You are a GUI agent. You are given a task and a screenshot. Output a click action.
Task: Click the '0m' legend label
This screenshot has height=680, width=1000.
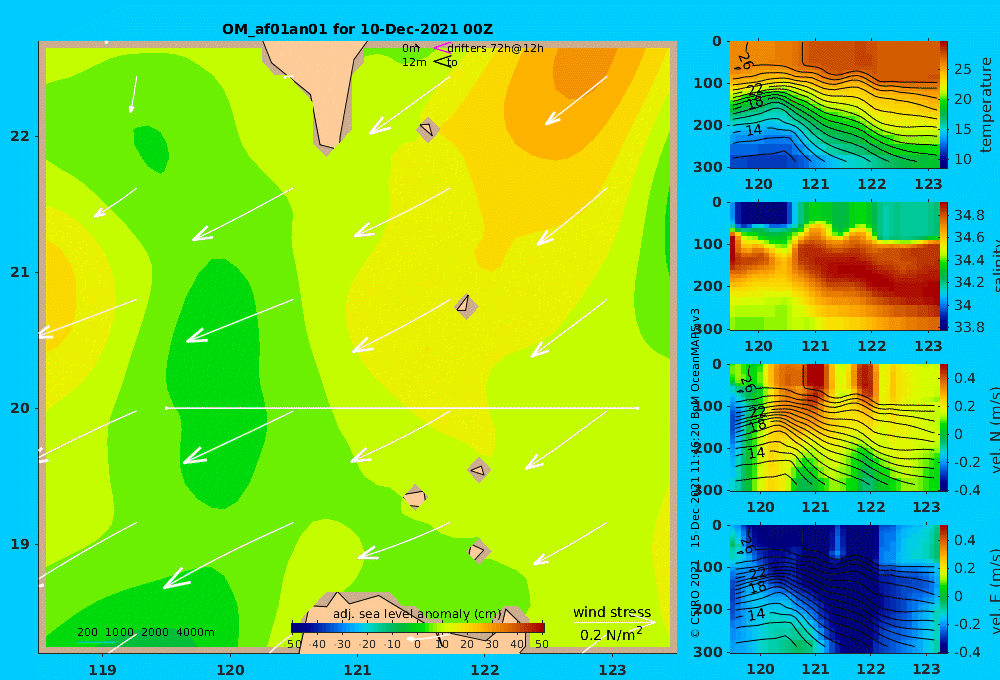point(411,48)
